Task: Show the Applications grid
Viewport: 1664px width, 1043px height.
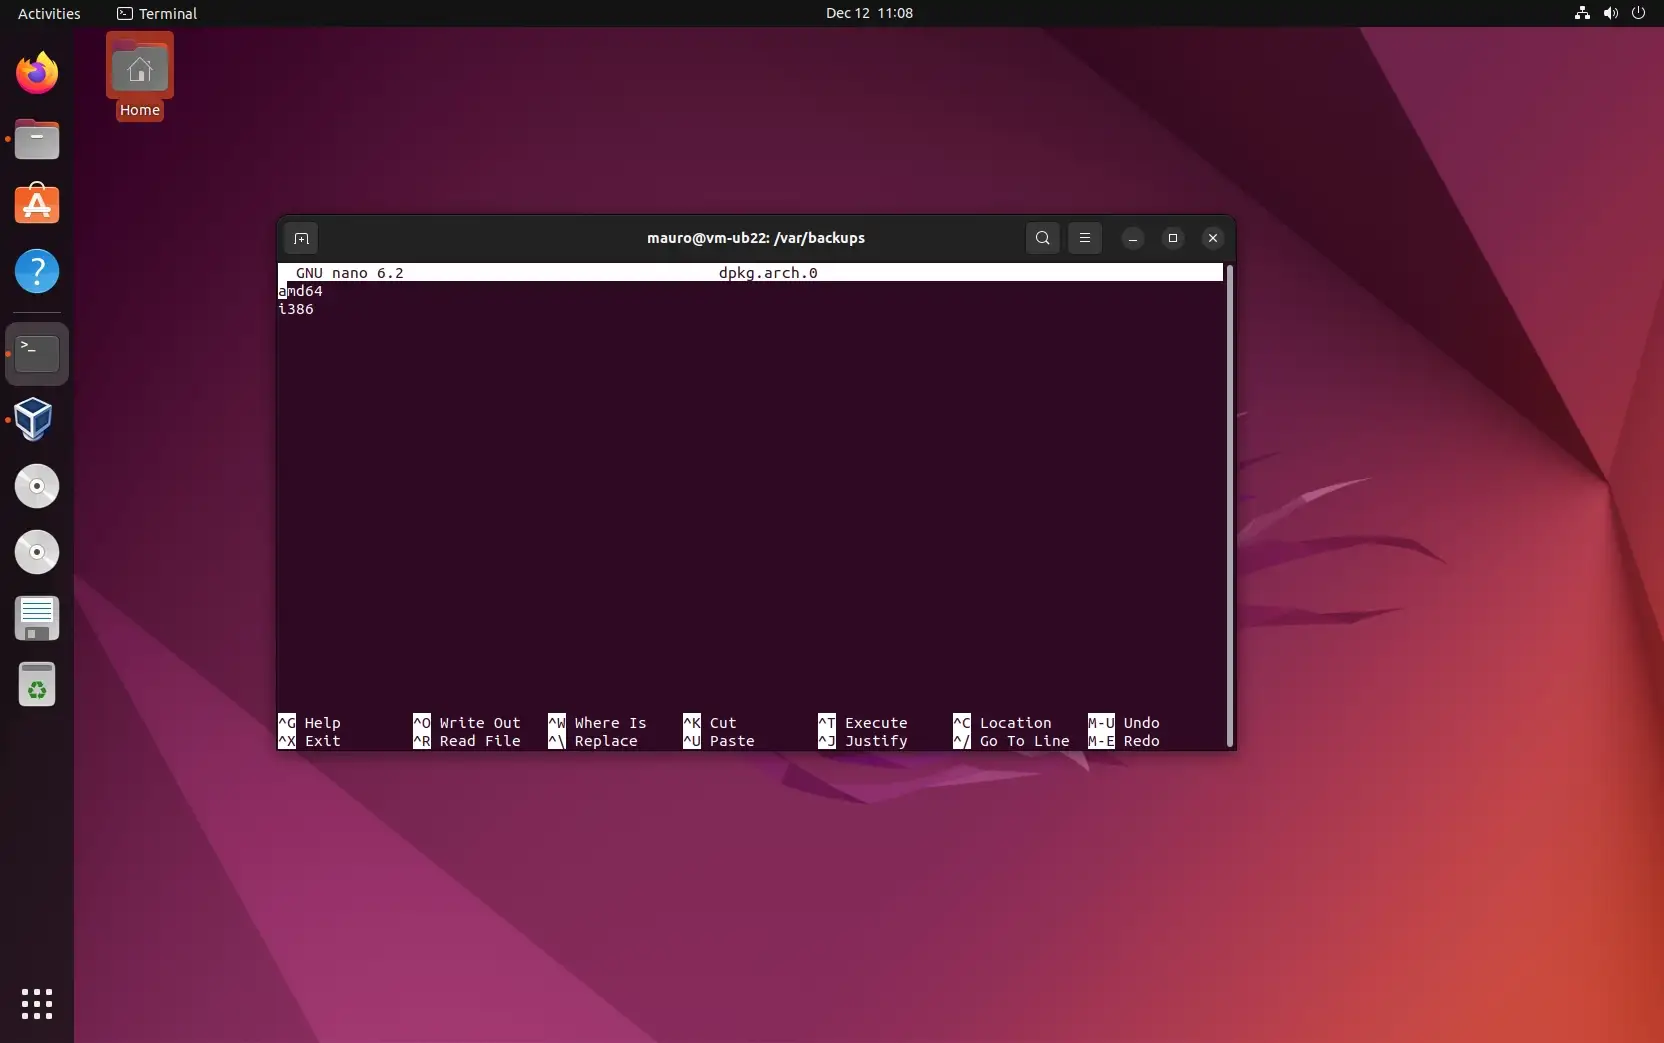Action: (x=36, y=1004)
